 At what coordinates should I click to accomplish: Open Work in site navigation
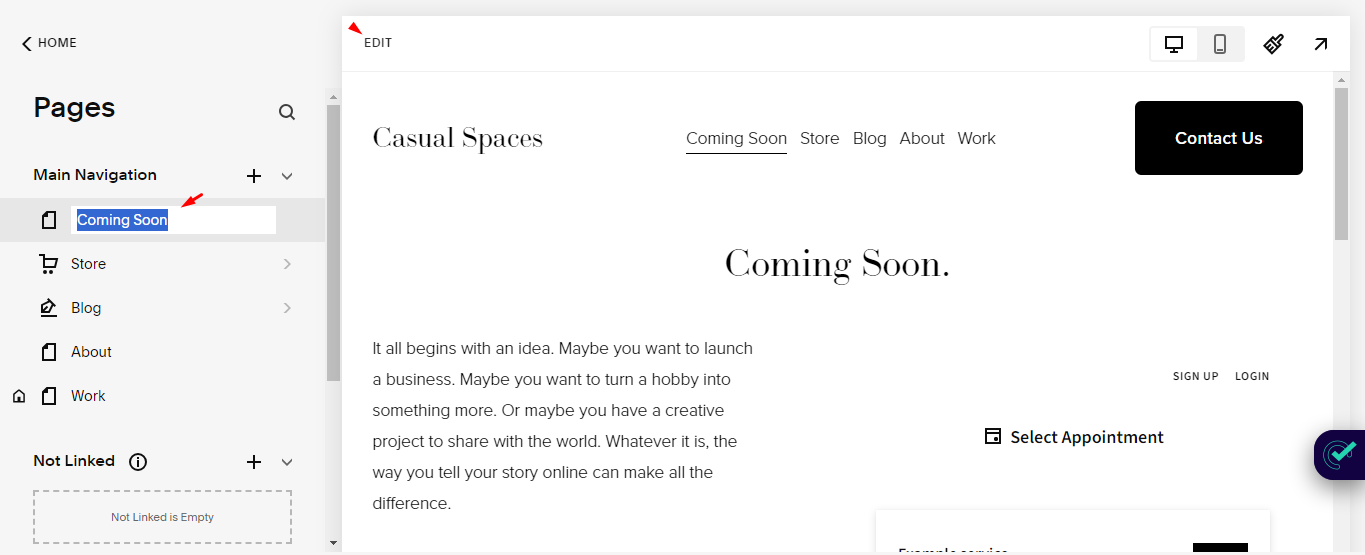coord(977,139)
